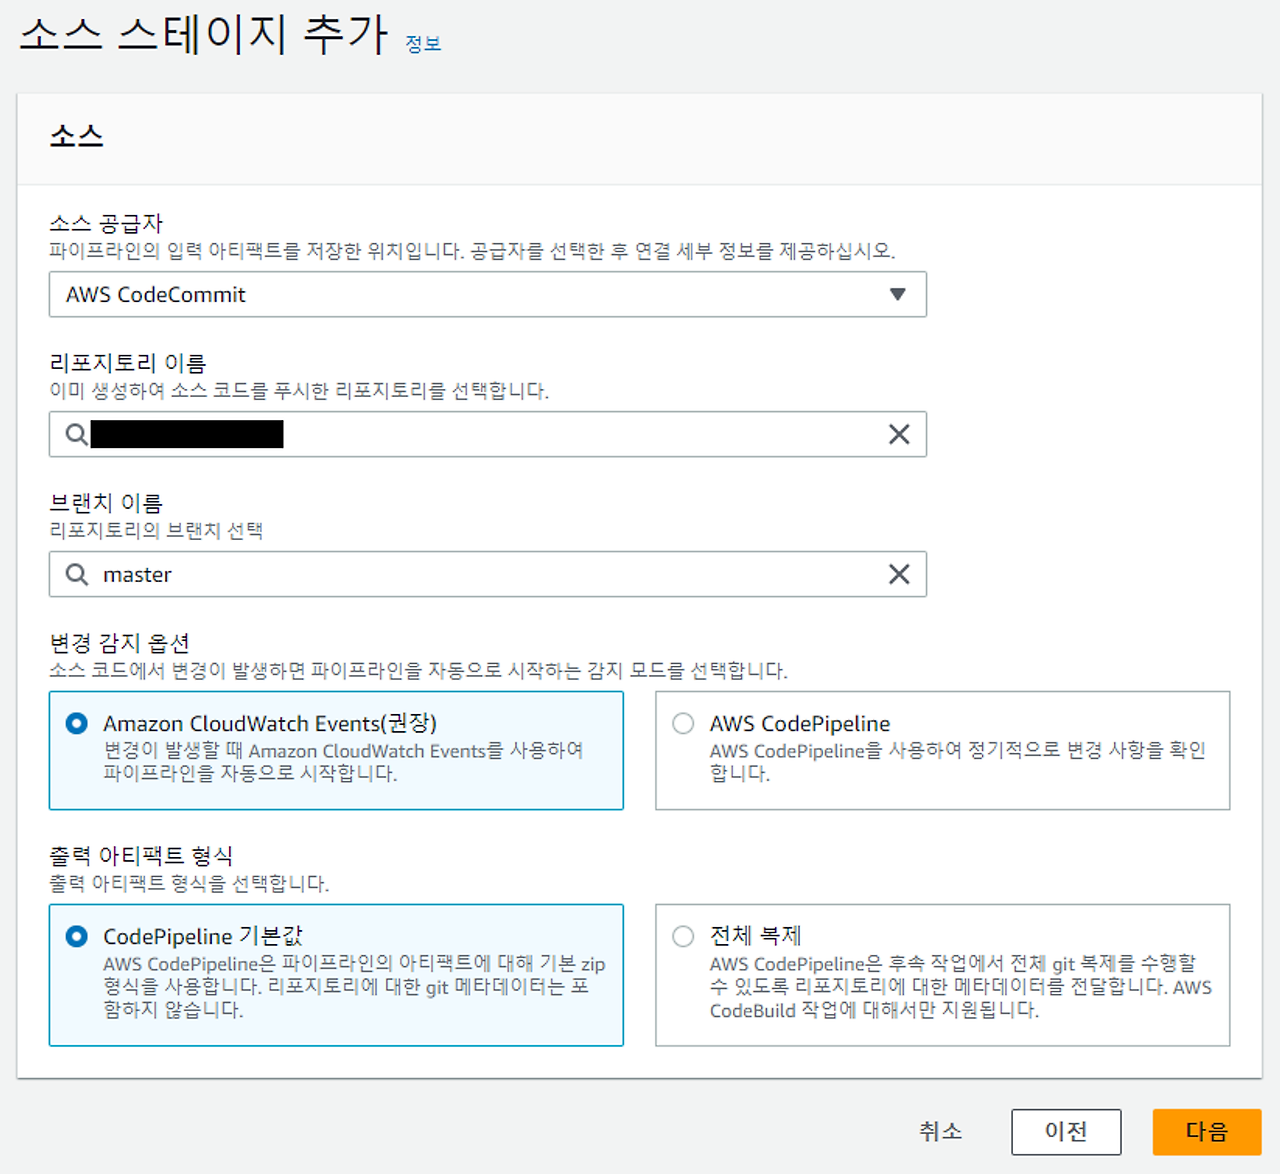Click the 전체 복제 option card
The width and height of the screenshot is (1280, 1174).
942,975
